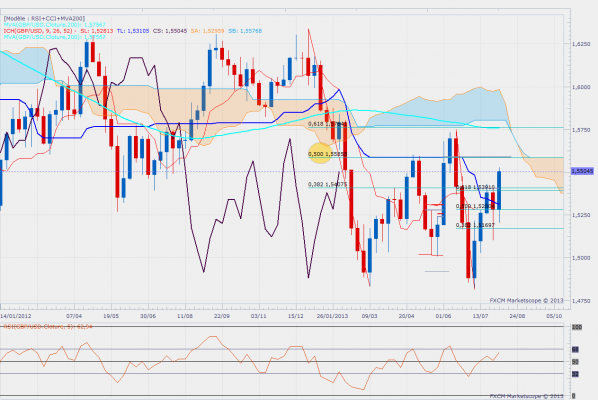
Task: Click the SB: 1,55768 legend value
Action: coord(245,31)
